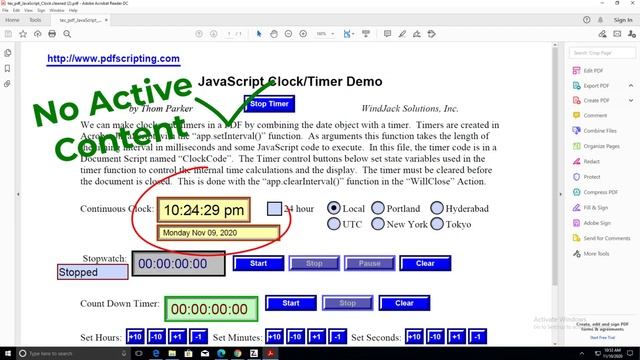Clear the Count Down Timer
Viewport: 640px width, 360px height.
404,303
